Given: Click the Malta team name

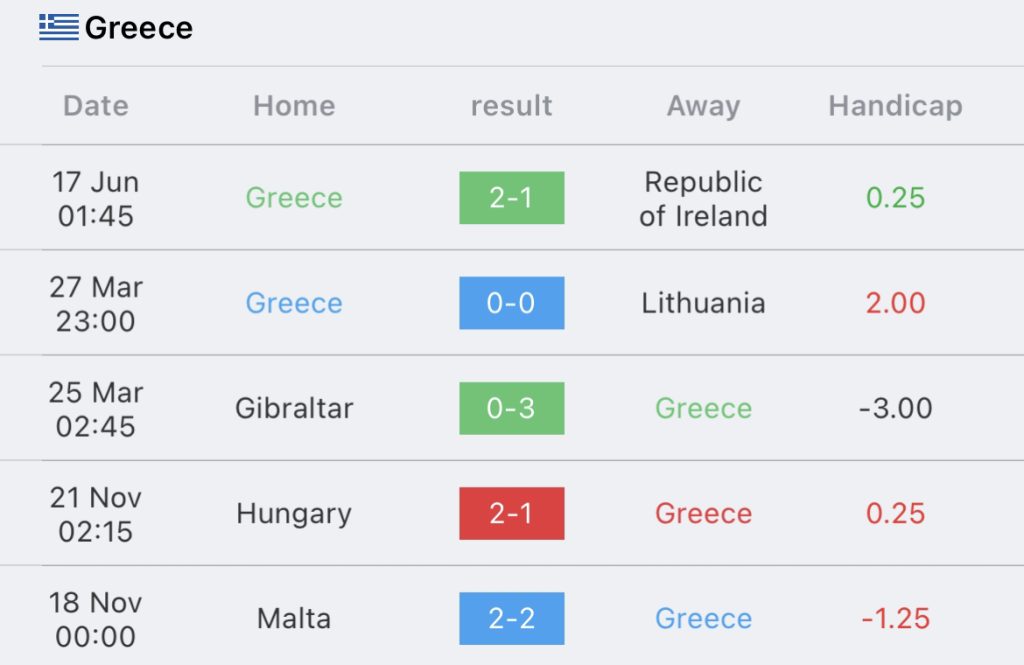Looking at the screenshot, I should coord(294,619).
